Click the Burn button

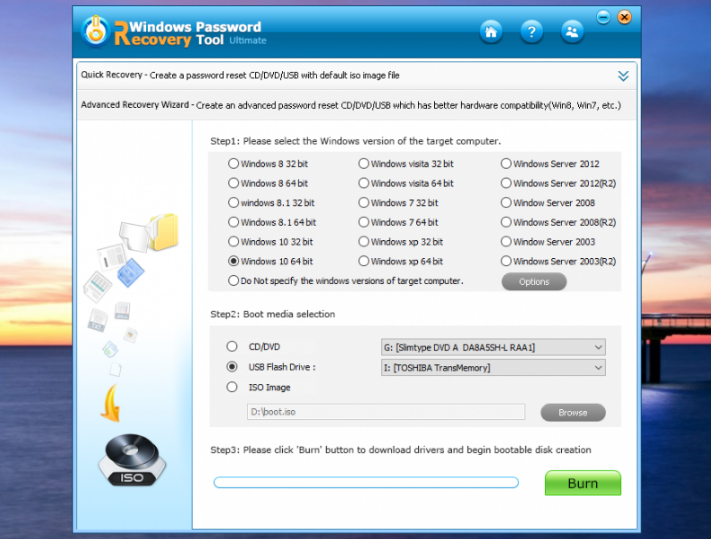point(583,483)
